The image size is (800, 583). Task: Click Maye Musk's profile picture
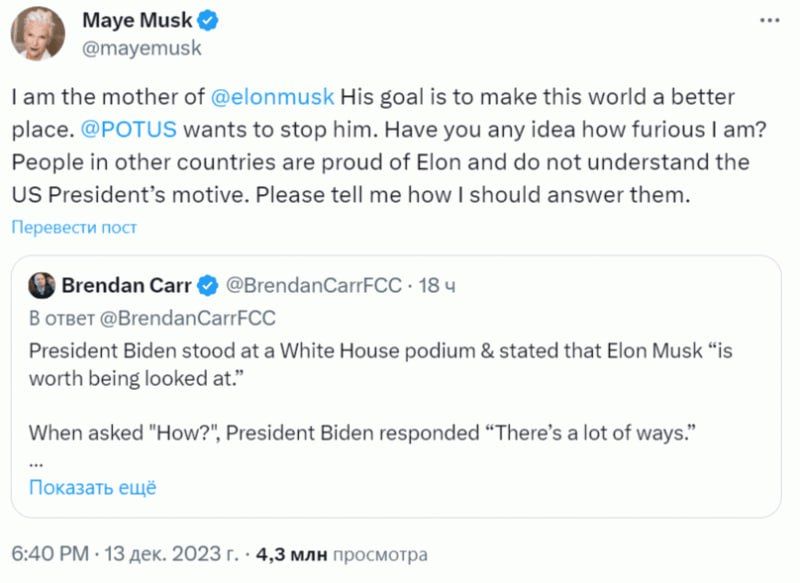35,28
